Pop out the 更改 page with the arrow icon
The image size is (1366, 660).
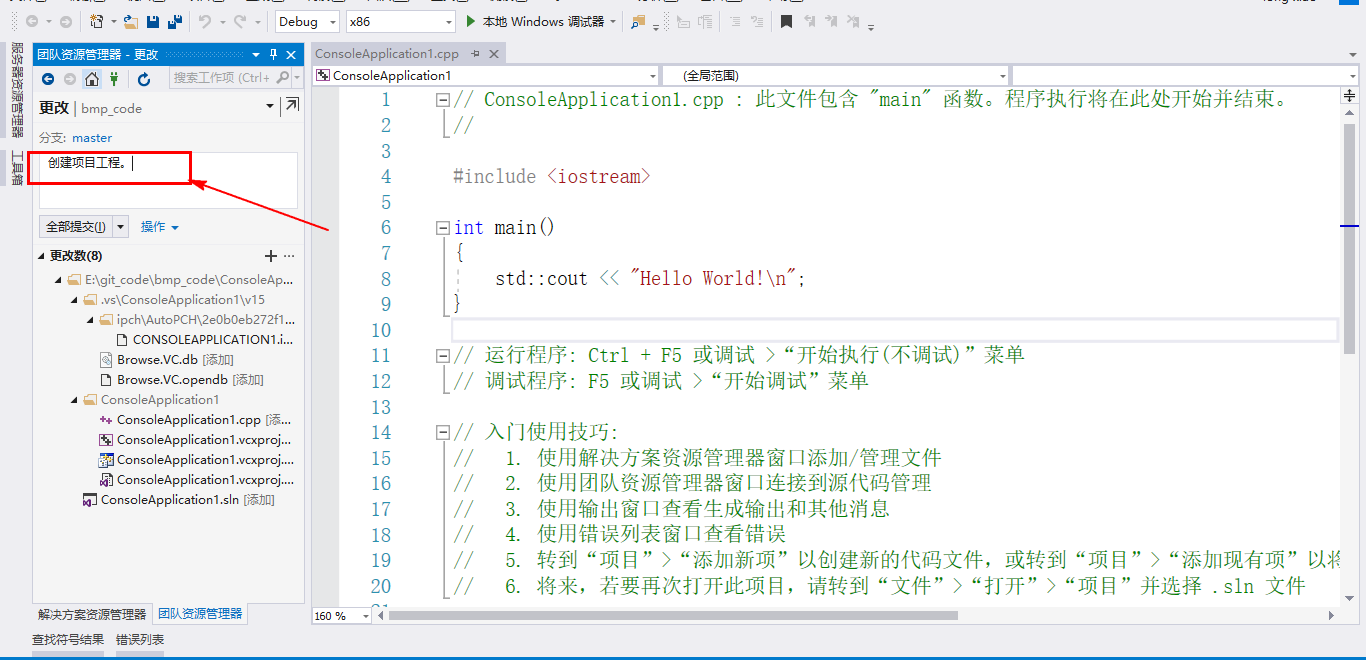pos(291,105)
